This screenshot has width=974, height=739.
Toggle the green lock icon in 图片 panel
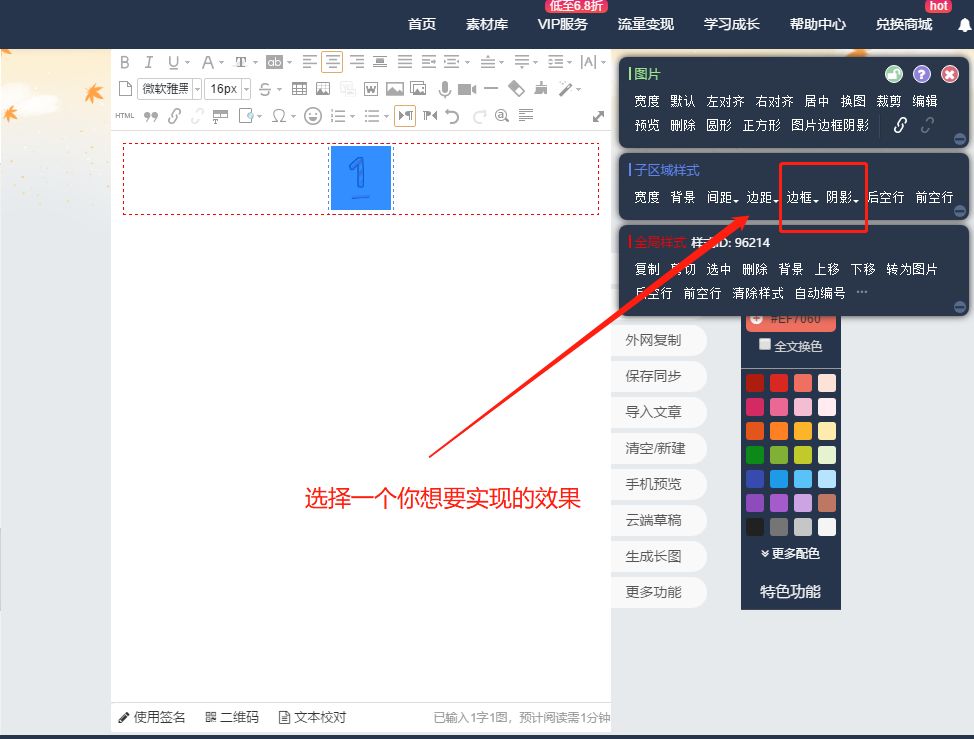click(x=894, y=74)
